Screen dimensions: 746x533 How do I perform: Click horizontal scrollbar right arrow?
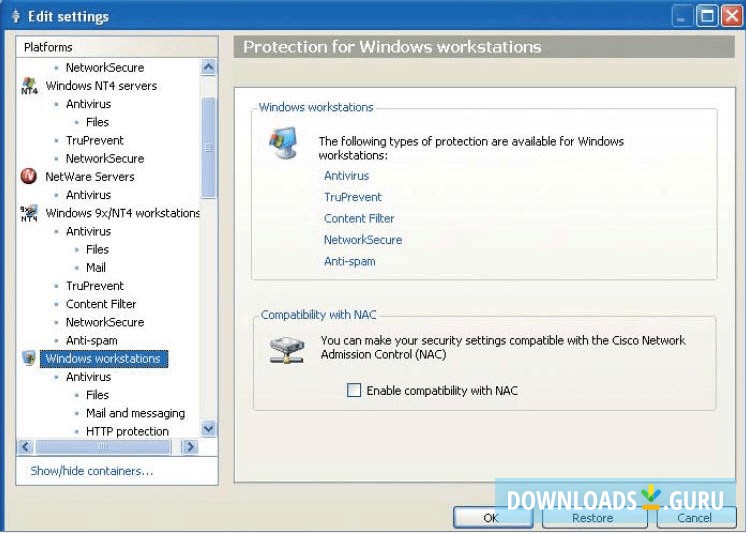(190, 446)
